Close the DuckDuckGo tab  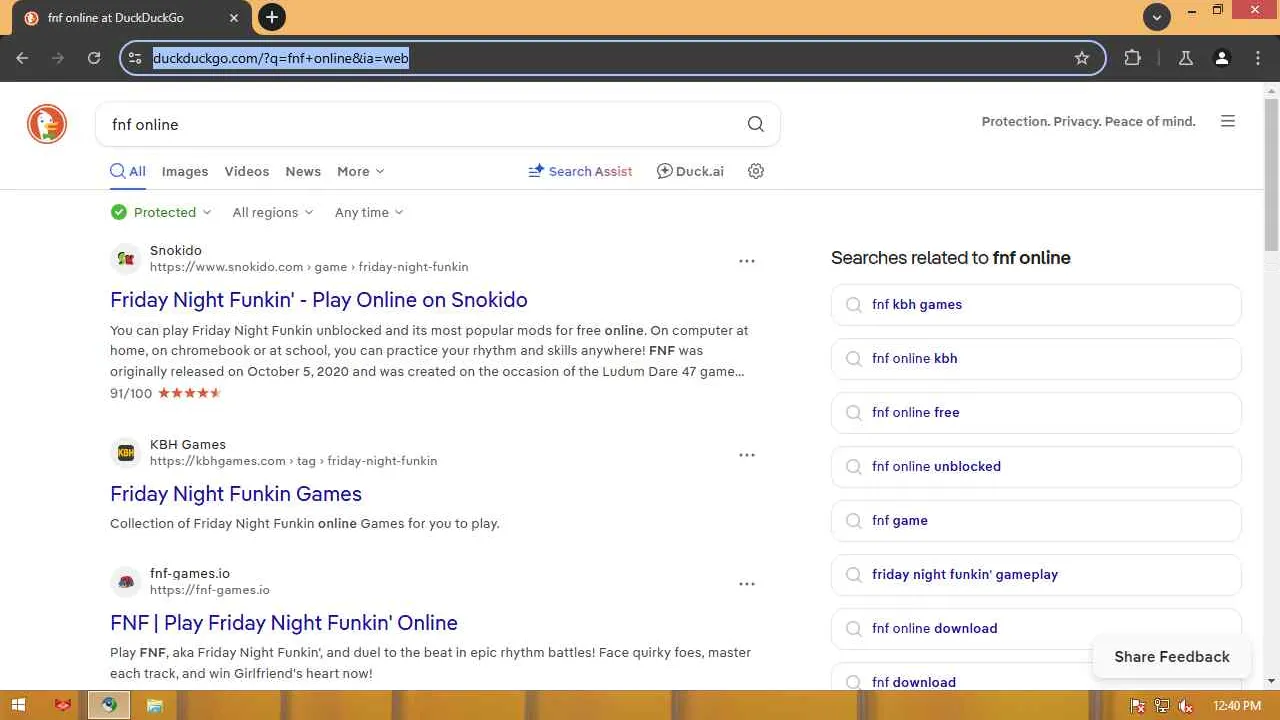point(235,18)
